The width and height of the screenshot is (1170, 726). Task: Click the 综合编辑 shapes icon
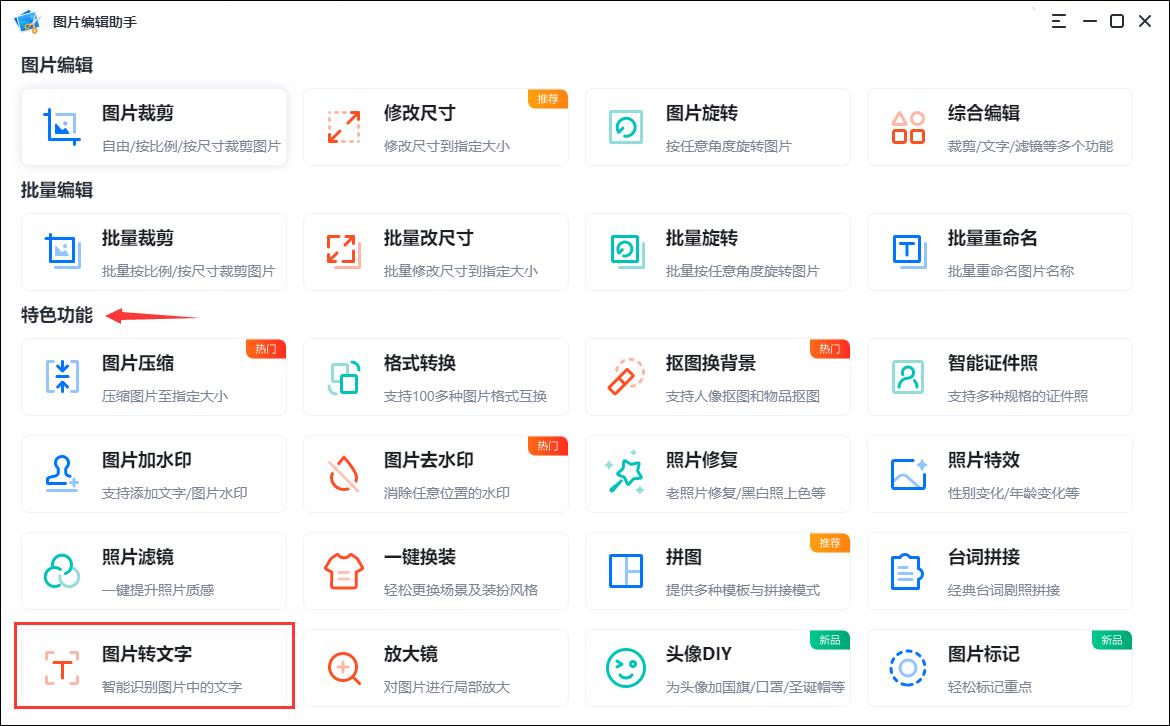pyautogui.click(x=908, y=127)
